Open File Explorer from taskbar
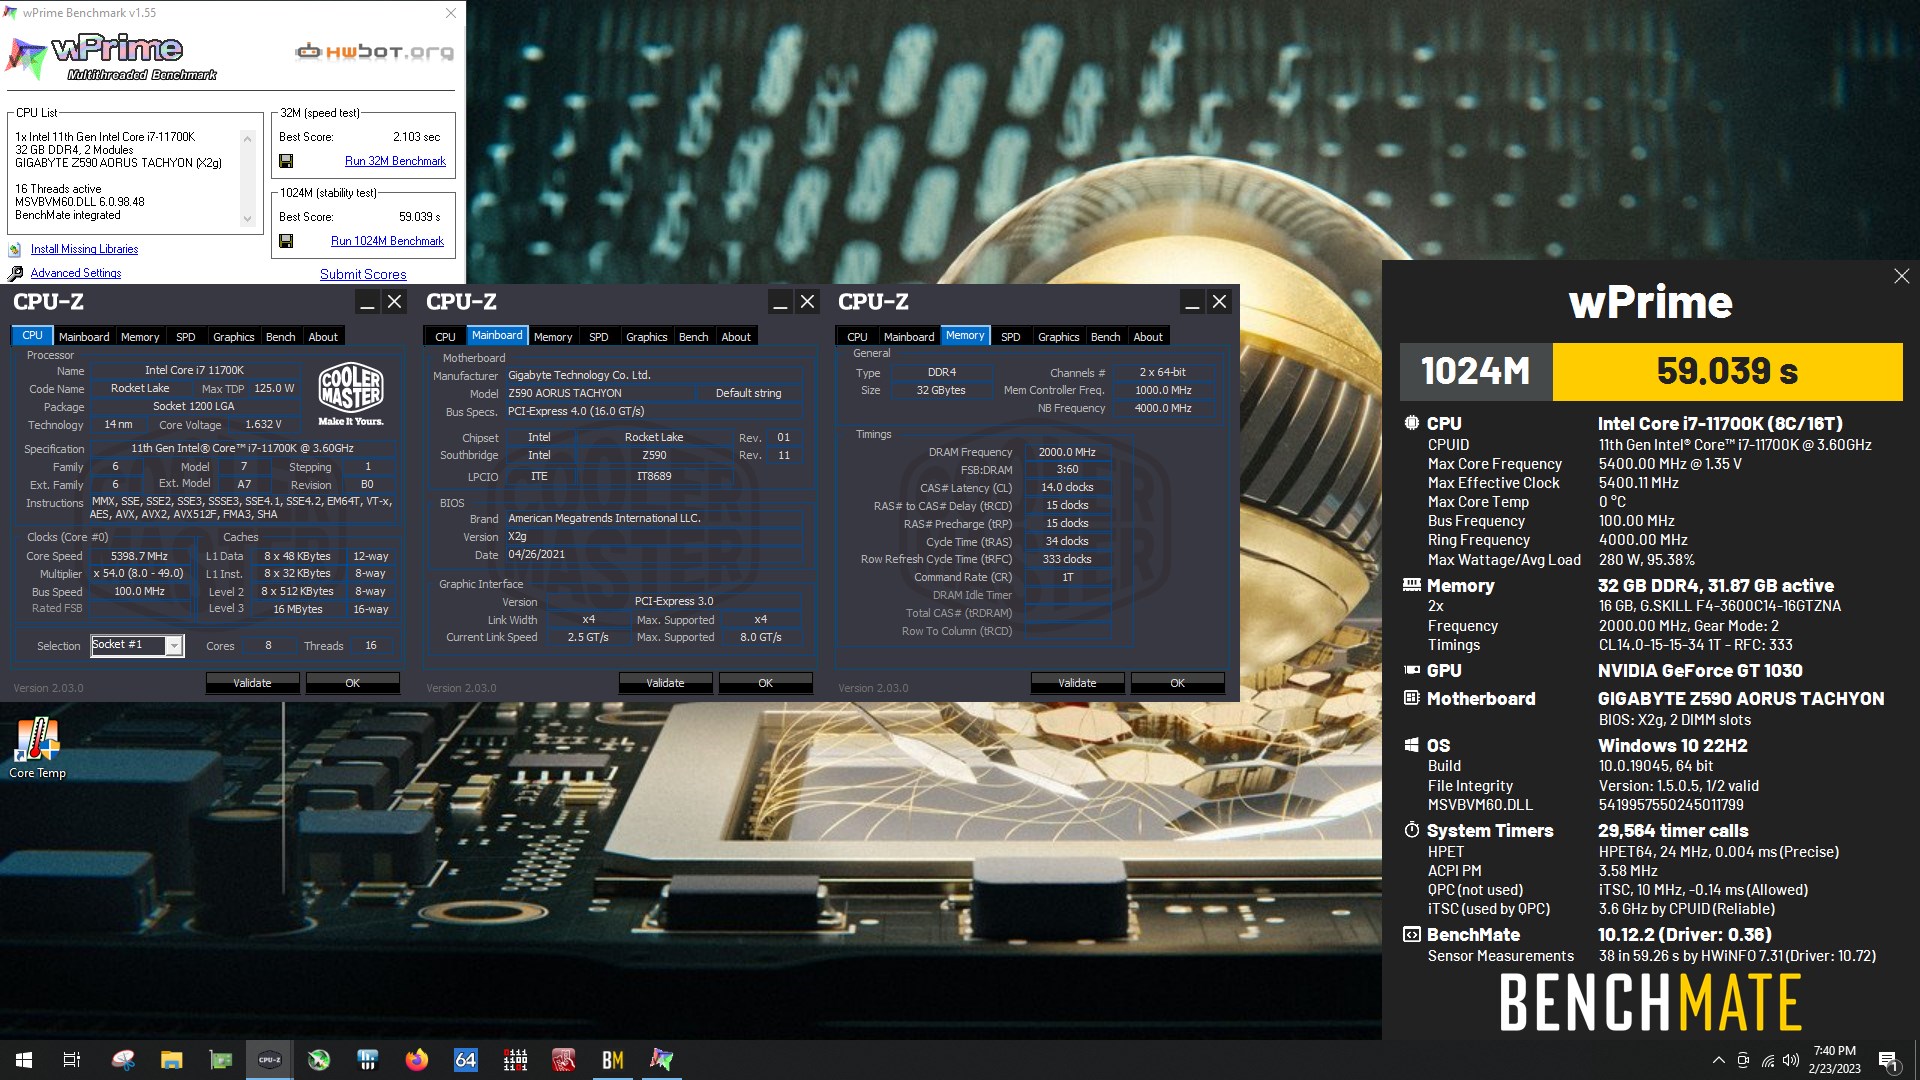This screenshot has height=1080, width=1920. [172, 1060]
